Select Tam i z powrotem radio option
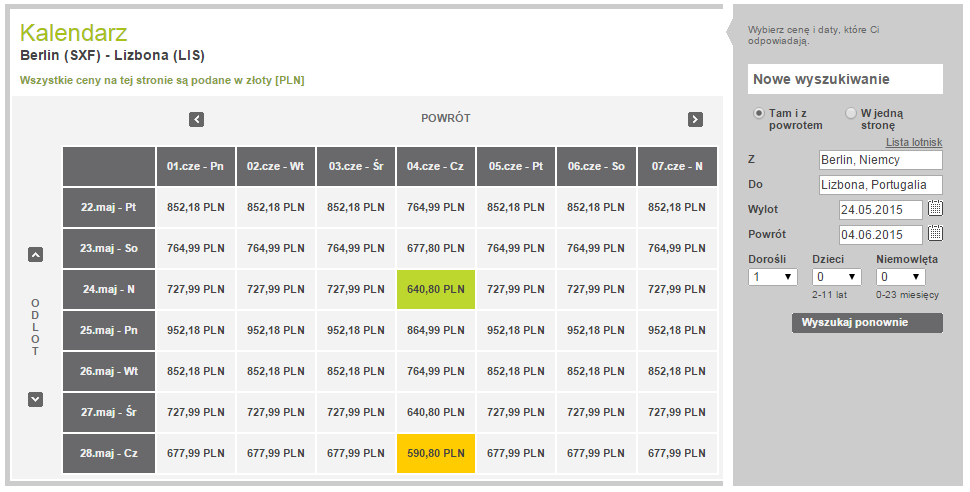Screen dimensions: 970x492 tap(758, 113)
